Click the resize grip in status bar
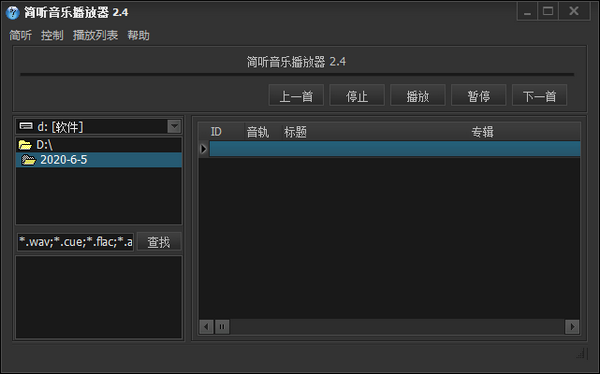Image resolution: width=600 pixels, height=374 pixels. tap(582, 353)
